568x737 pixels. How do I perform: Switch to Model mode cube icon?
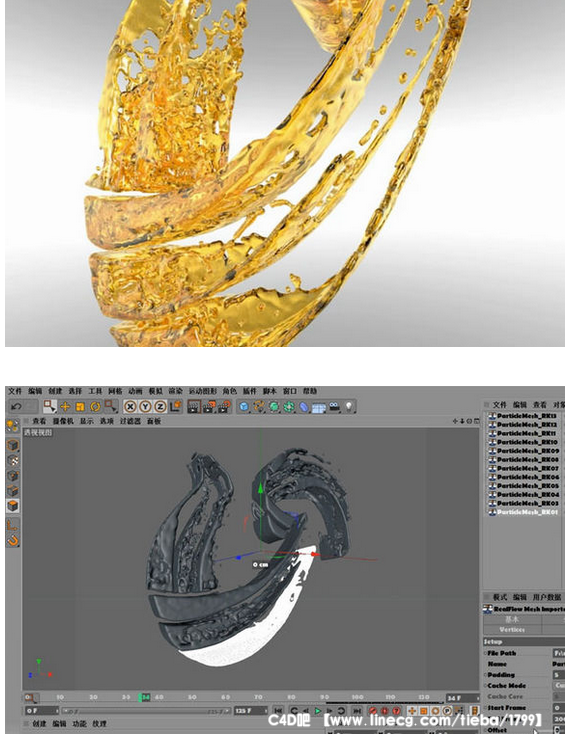coord(13,445)
